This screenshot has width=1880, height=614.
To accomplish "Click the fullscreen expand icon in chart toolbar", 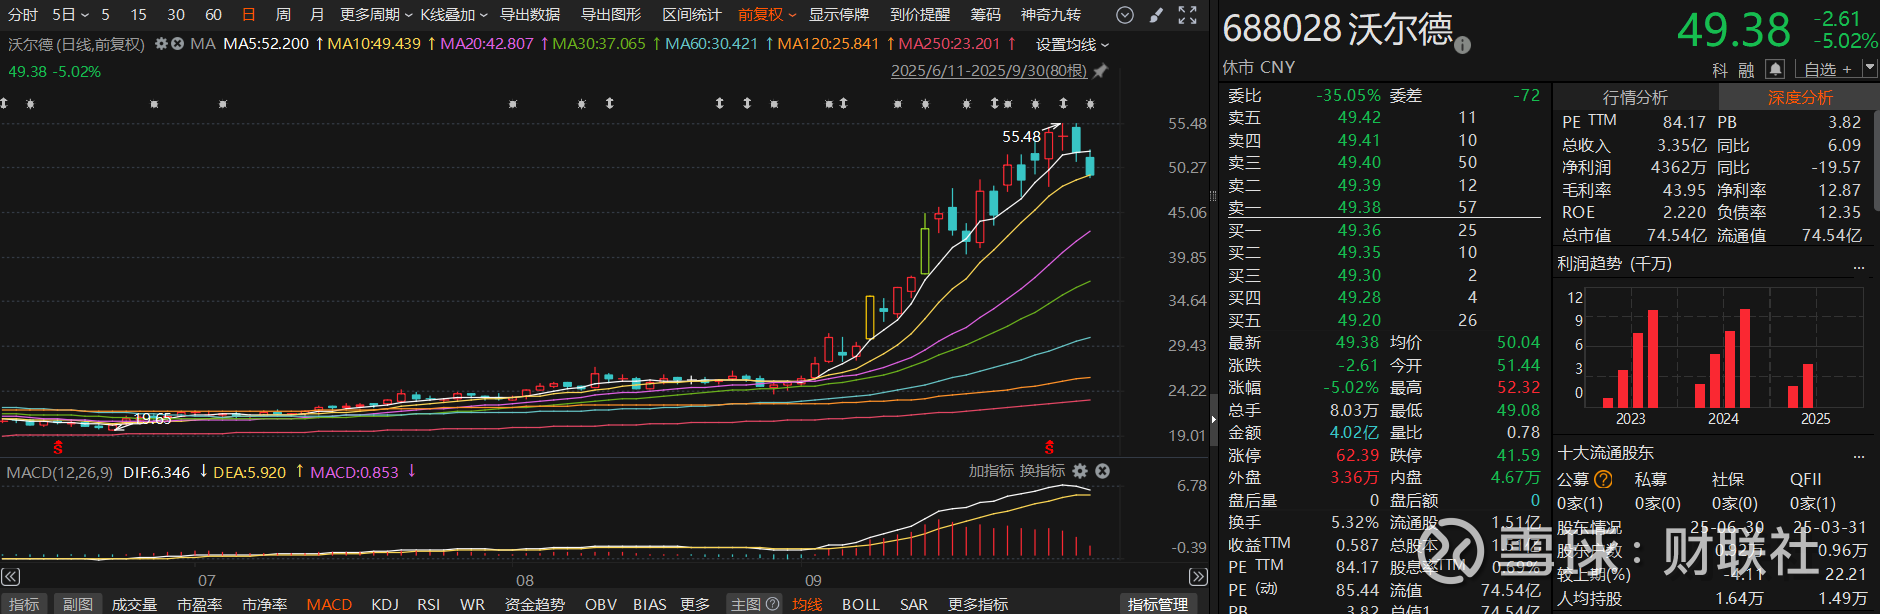I will tap(1187, 15).
